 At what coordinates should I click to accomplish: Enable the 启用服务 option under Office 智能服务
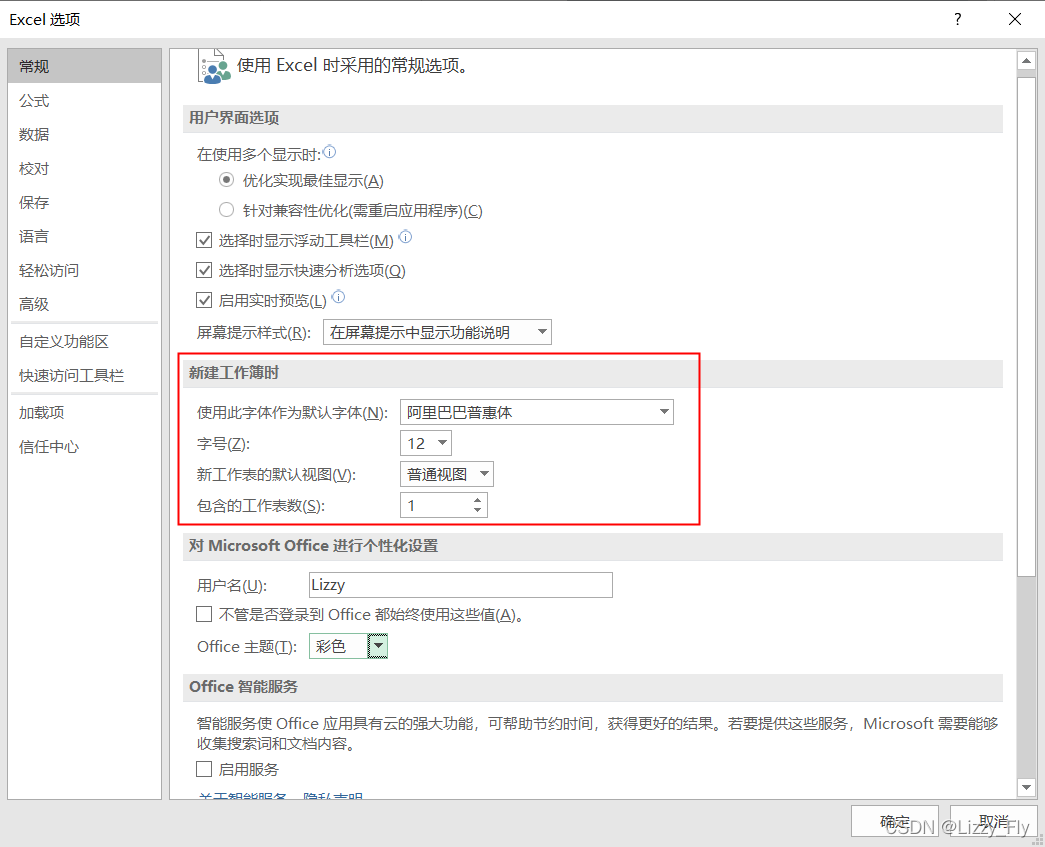(204, 769)
